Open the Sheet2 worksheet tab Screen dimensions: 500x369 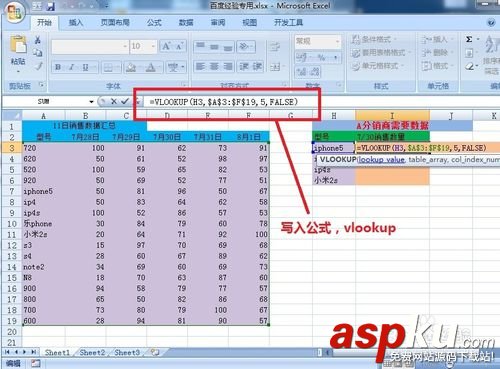(92, 352)
